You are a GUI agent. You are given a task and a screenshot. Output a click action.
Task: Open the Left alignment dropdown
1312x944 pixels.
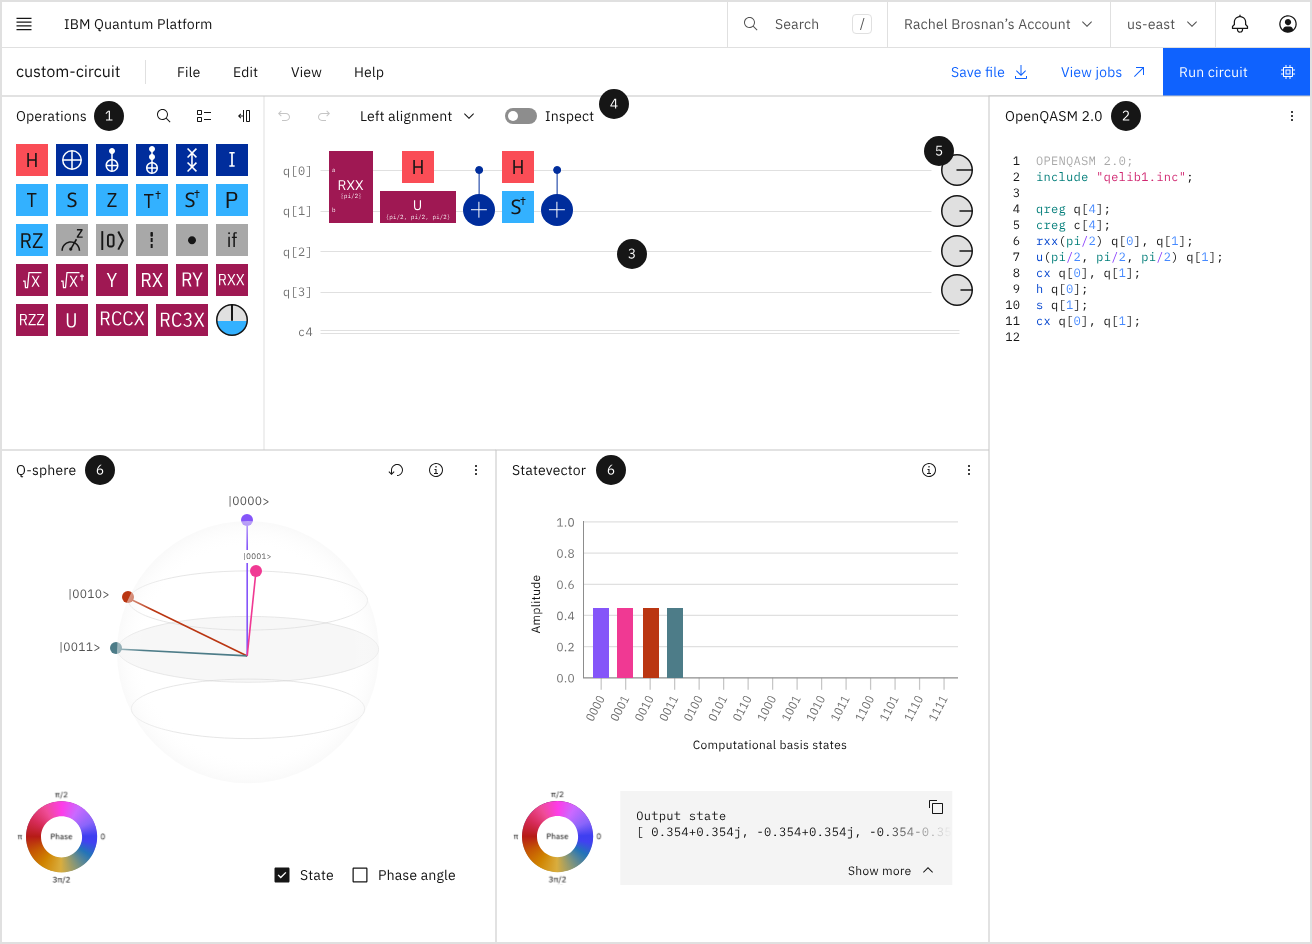pyautogui.click(x=417, y=116)
